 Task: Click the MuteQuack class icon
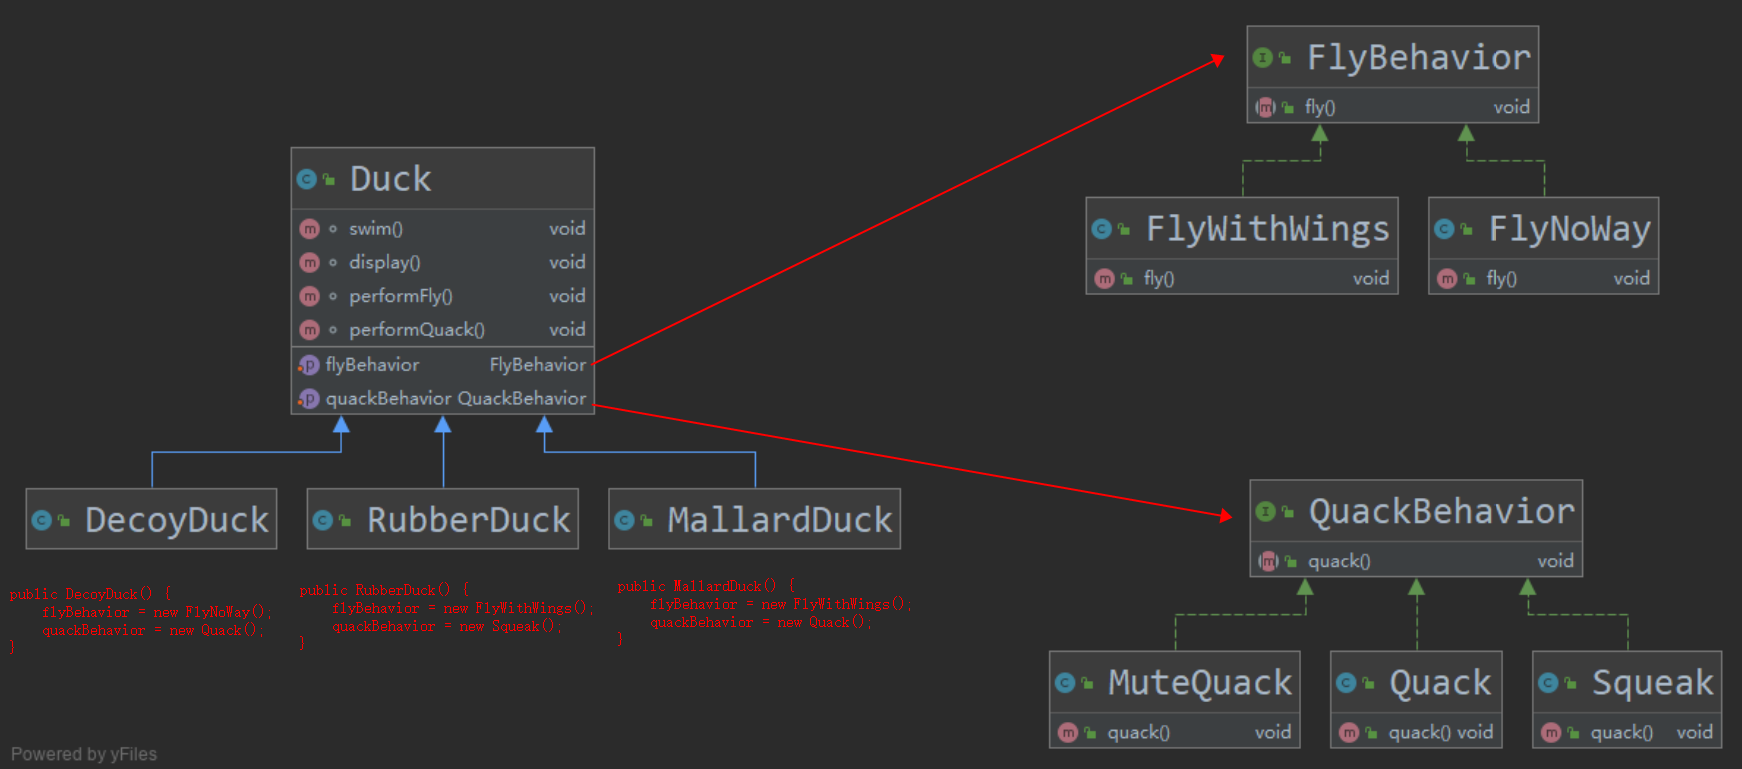pyautogui.click(x=1065, y=683)
